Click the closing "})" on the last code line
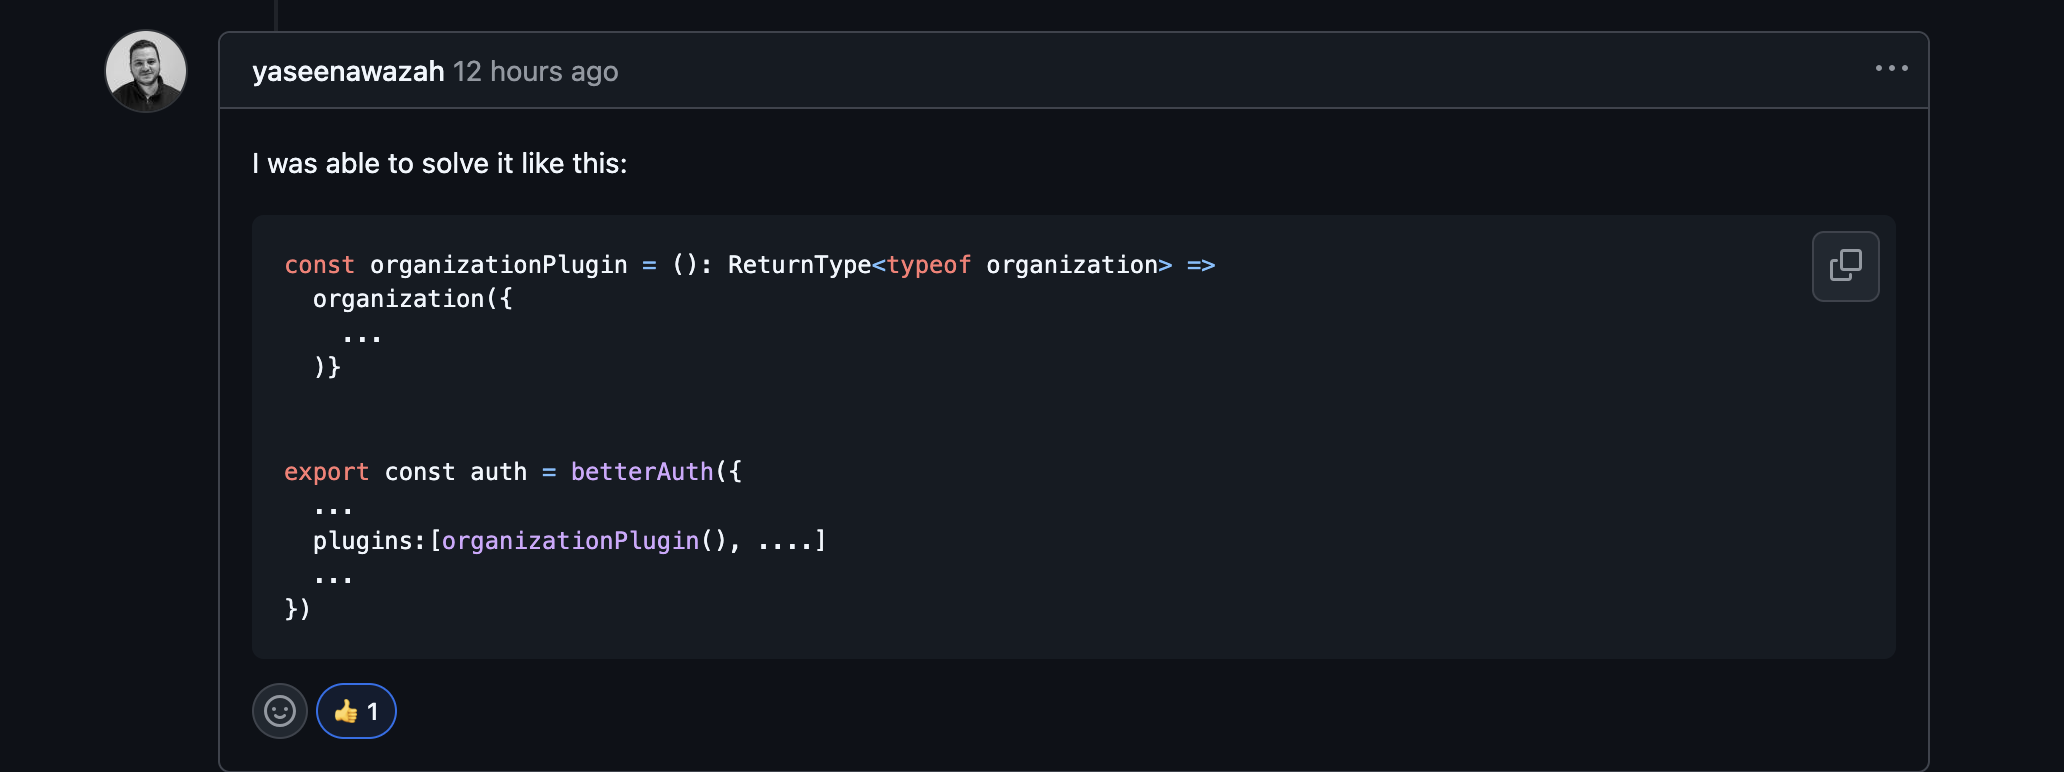The width and height of the screenshot is (2064, 772). coord(297,609)
